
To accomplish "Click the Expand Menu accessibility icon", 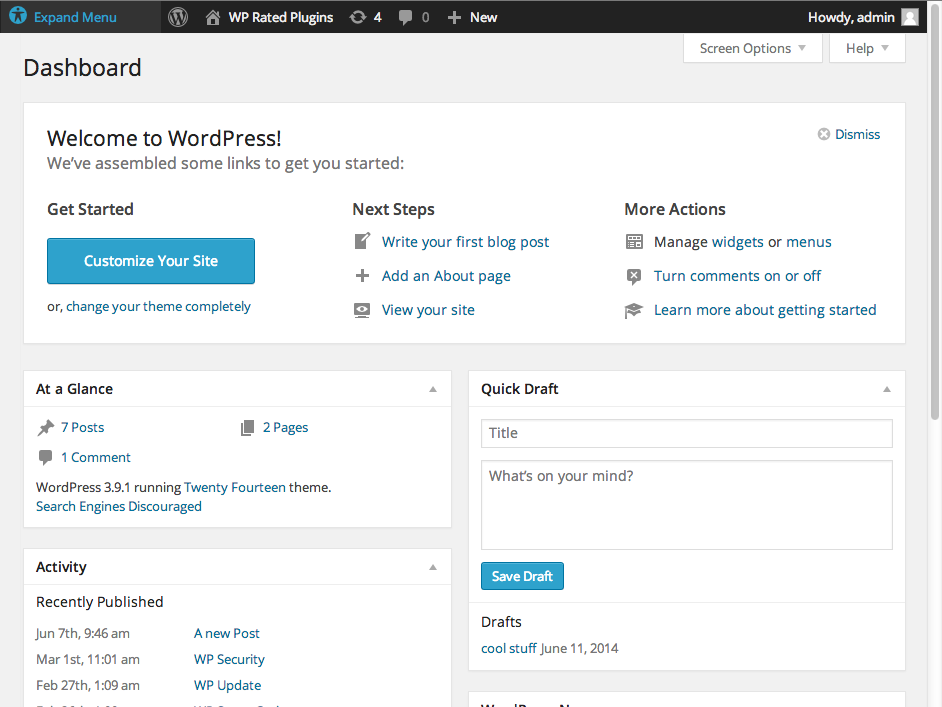I will click(18, 16).
